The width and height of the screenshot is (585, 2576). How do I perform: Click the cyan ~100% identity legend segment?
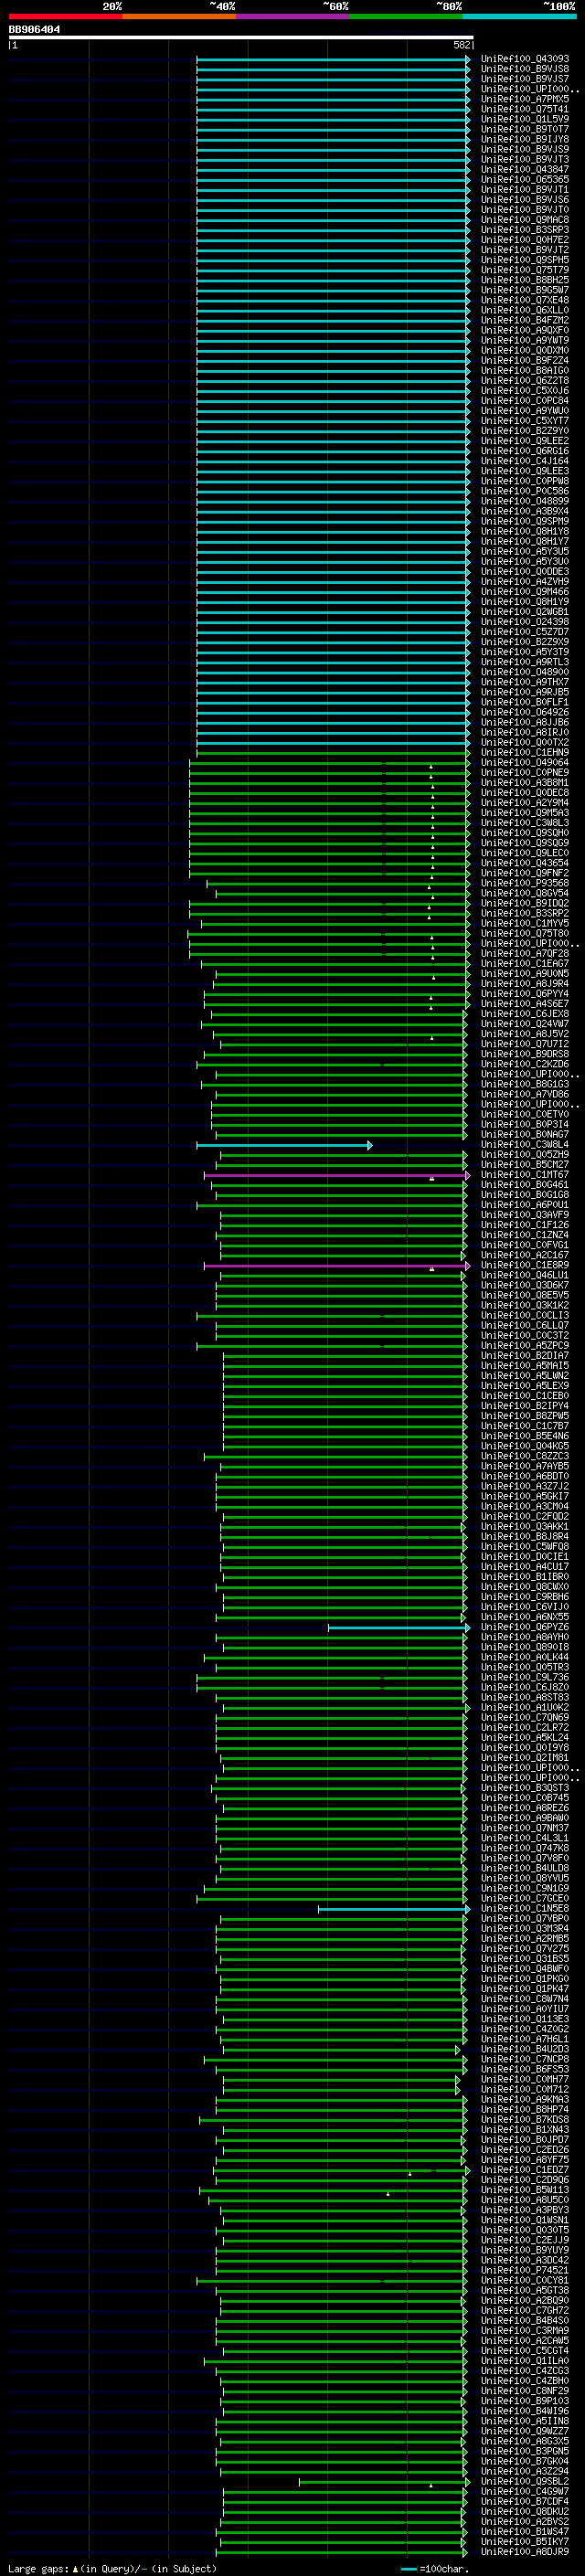pyautogui.click(x=520, y=16)
